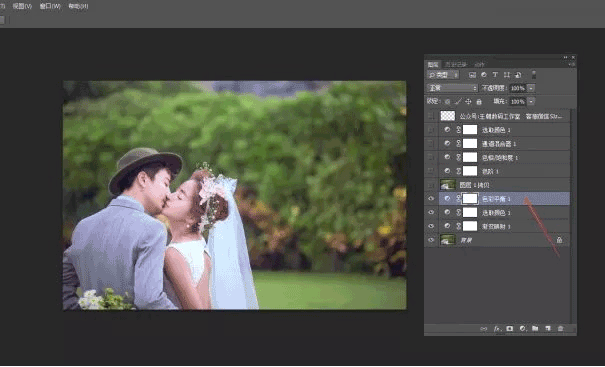Select the mask thumbnail of 渐变映射 1
The width and height of the screenshot is (605, 367).
[470, 226]
